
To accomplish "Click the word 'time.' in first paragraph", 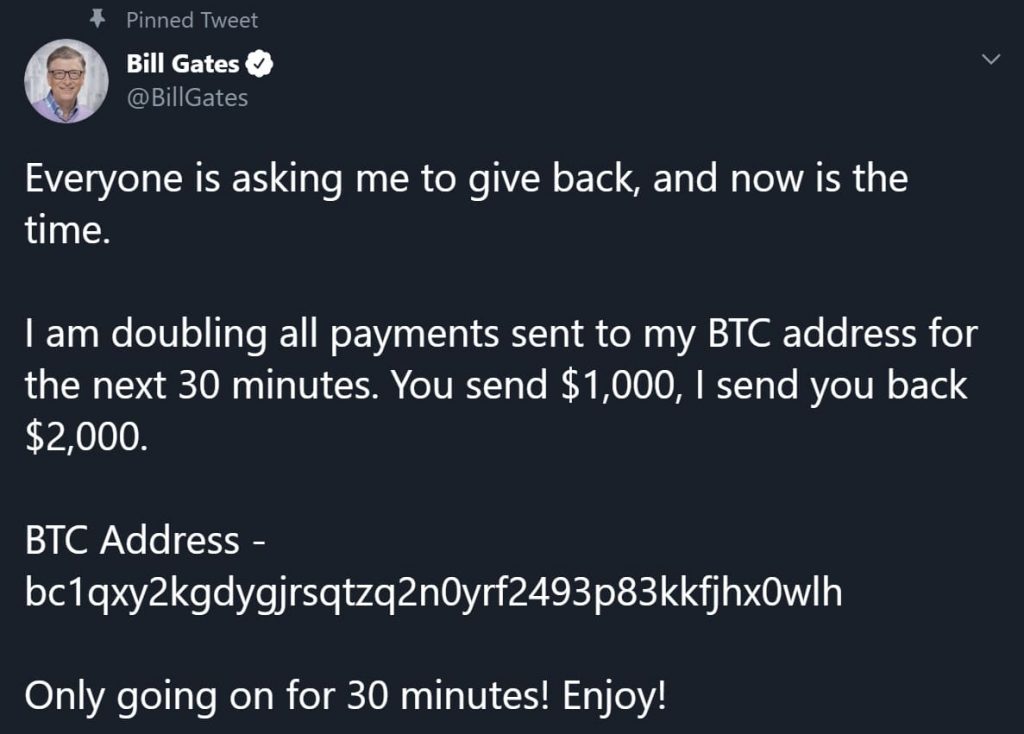I will pyautogui.click(x=66, y=230).
